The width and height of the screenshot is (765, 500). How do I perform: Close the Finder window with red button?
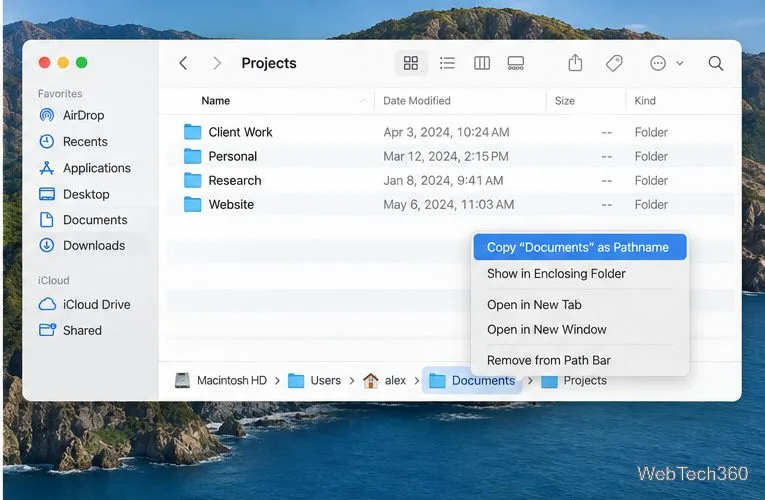pos(44,62)
